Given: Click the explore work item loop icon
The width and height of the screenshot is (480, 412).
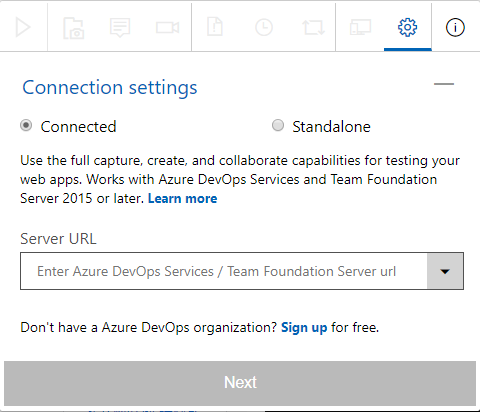Looking at the screenshot, I should tap(313, 28).
